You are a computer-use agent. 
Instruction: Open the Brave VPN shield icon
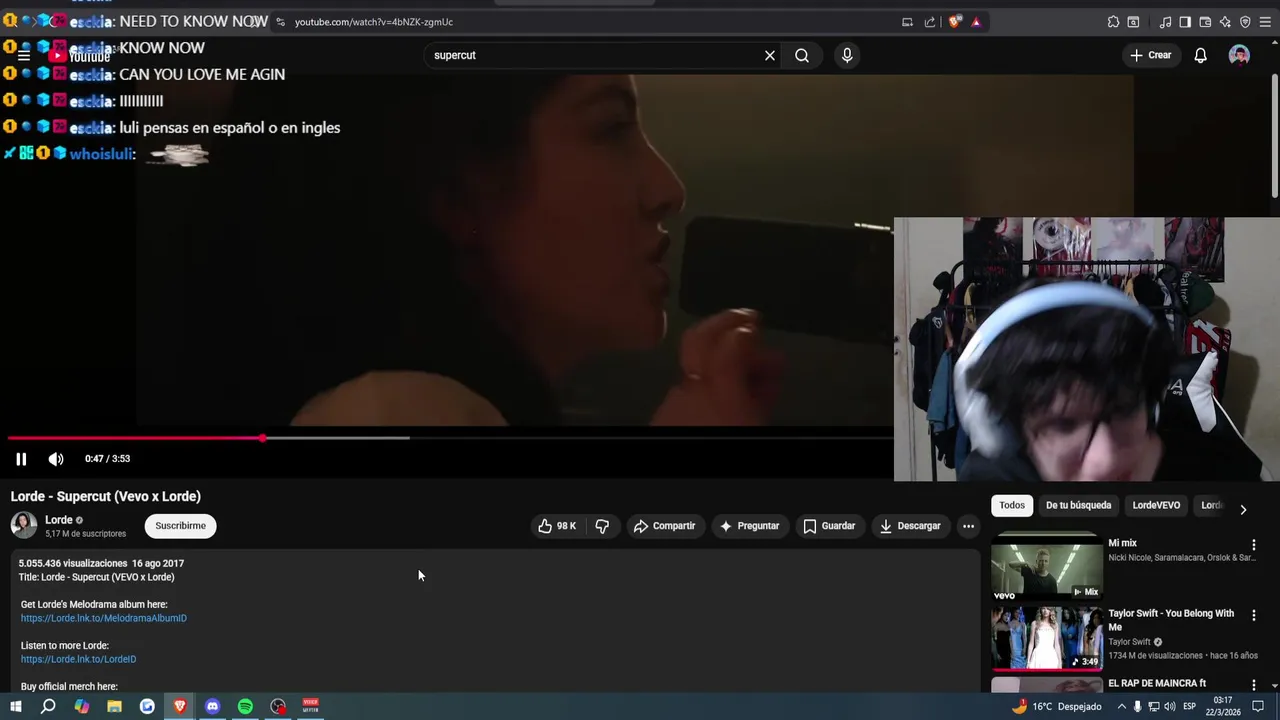point(1245,22)
